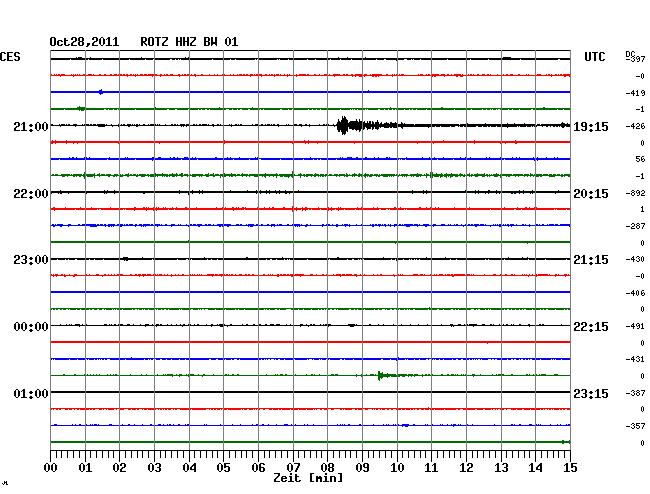Click the 08 minute label on the time axis
This screenshot has width=650, height=494.
[x=327, y=468]
